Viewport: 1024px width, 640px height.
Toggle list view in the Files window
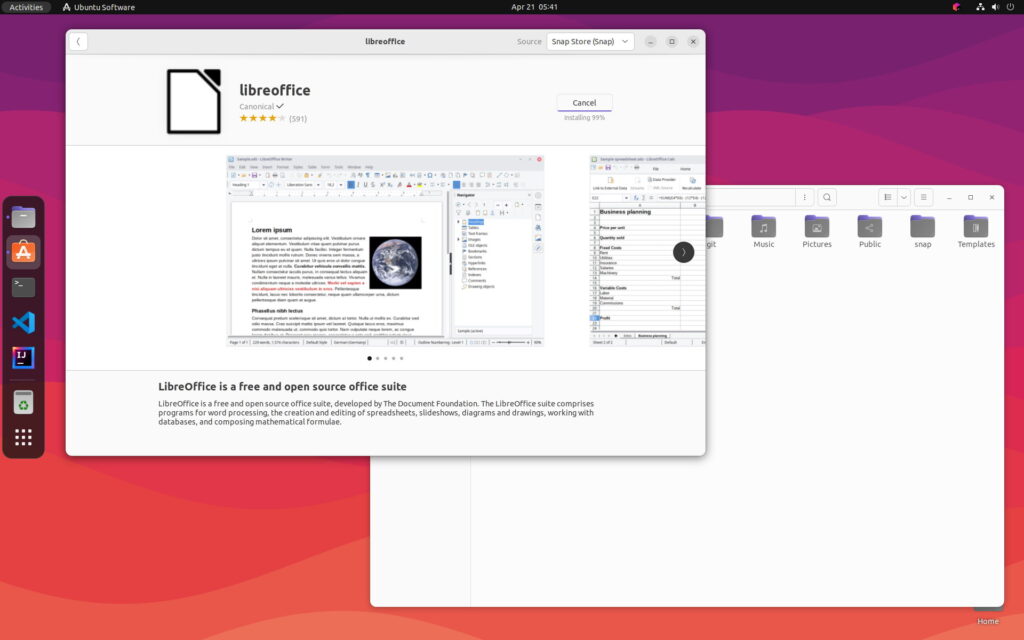tap(886, 198)
